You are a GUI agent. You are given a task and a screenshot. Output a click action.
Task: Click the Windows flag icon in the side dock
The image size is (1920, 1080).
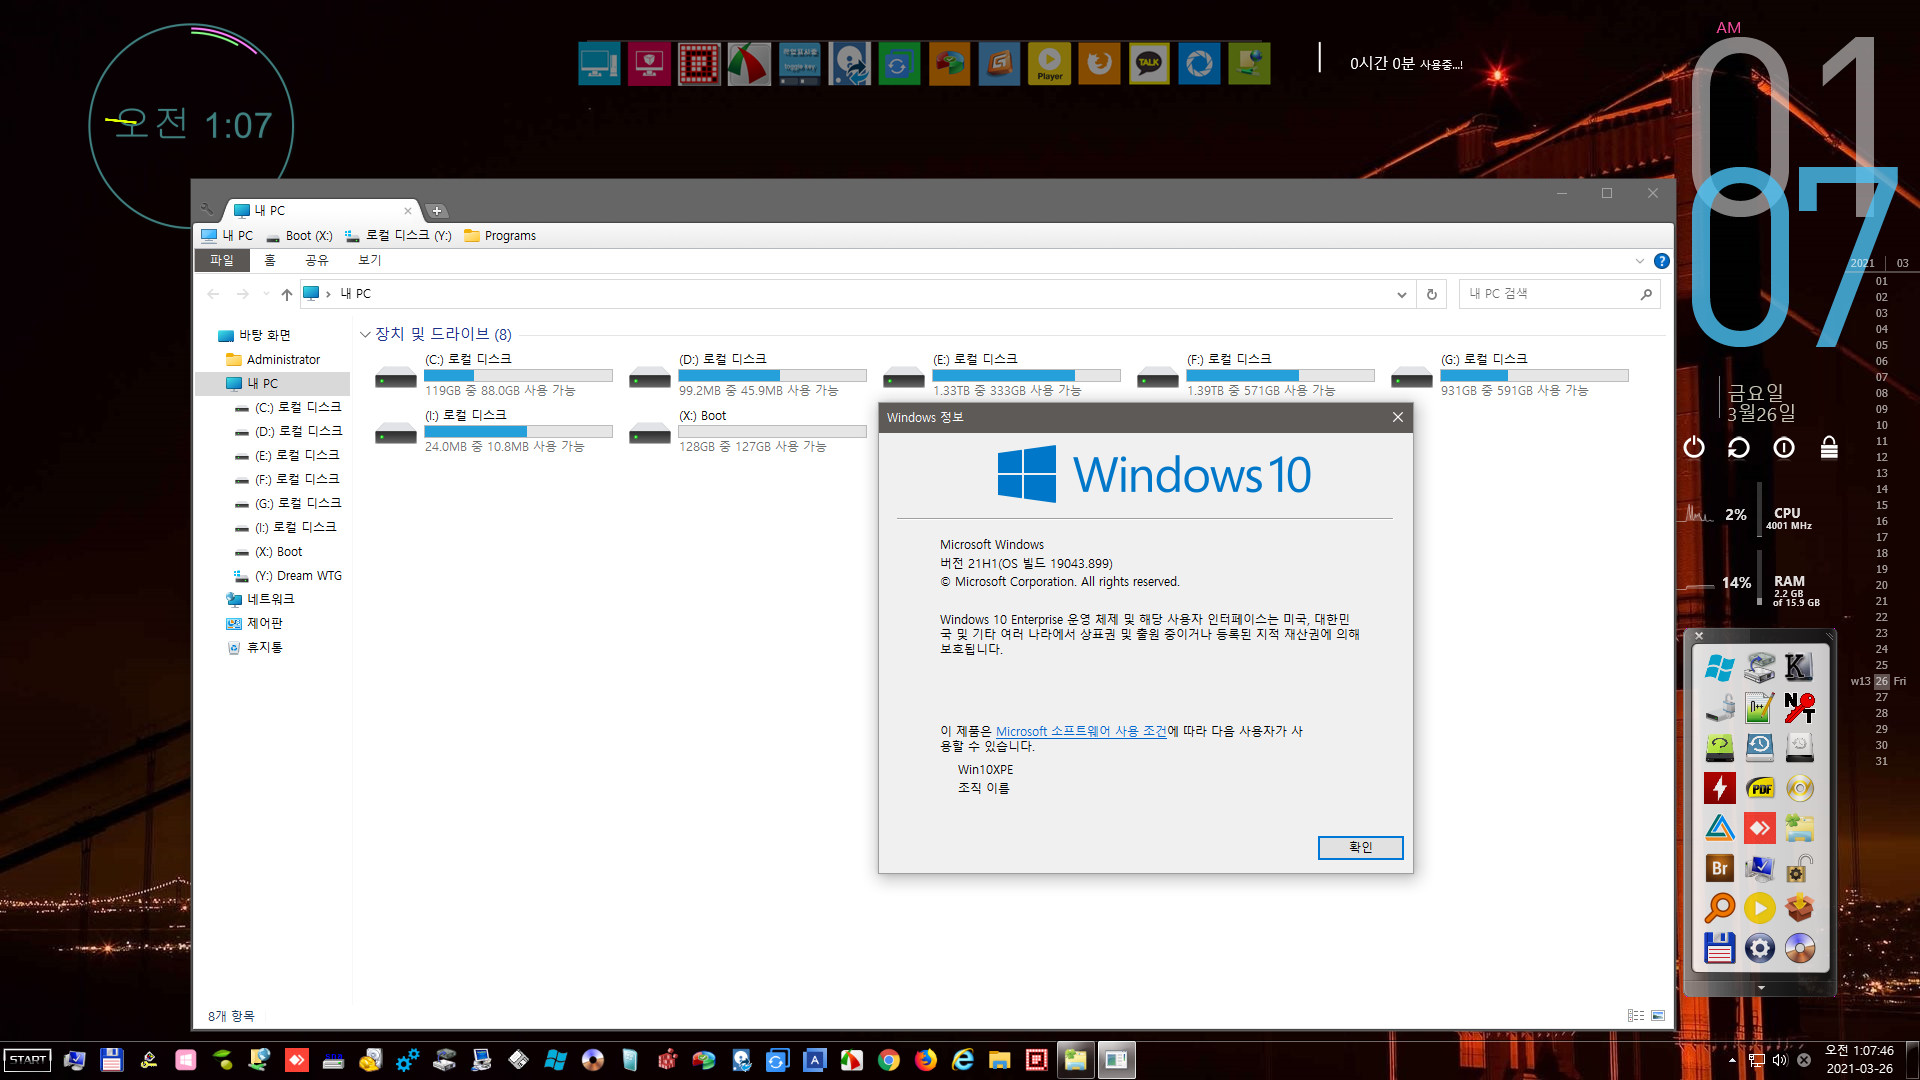coord(1720,668)
